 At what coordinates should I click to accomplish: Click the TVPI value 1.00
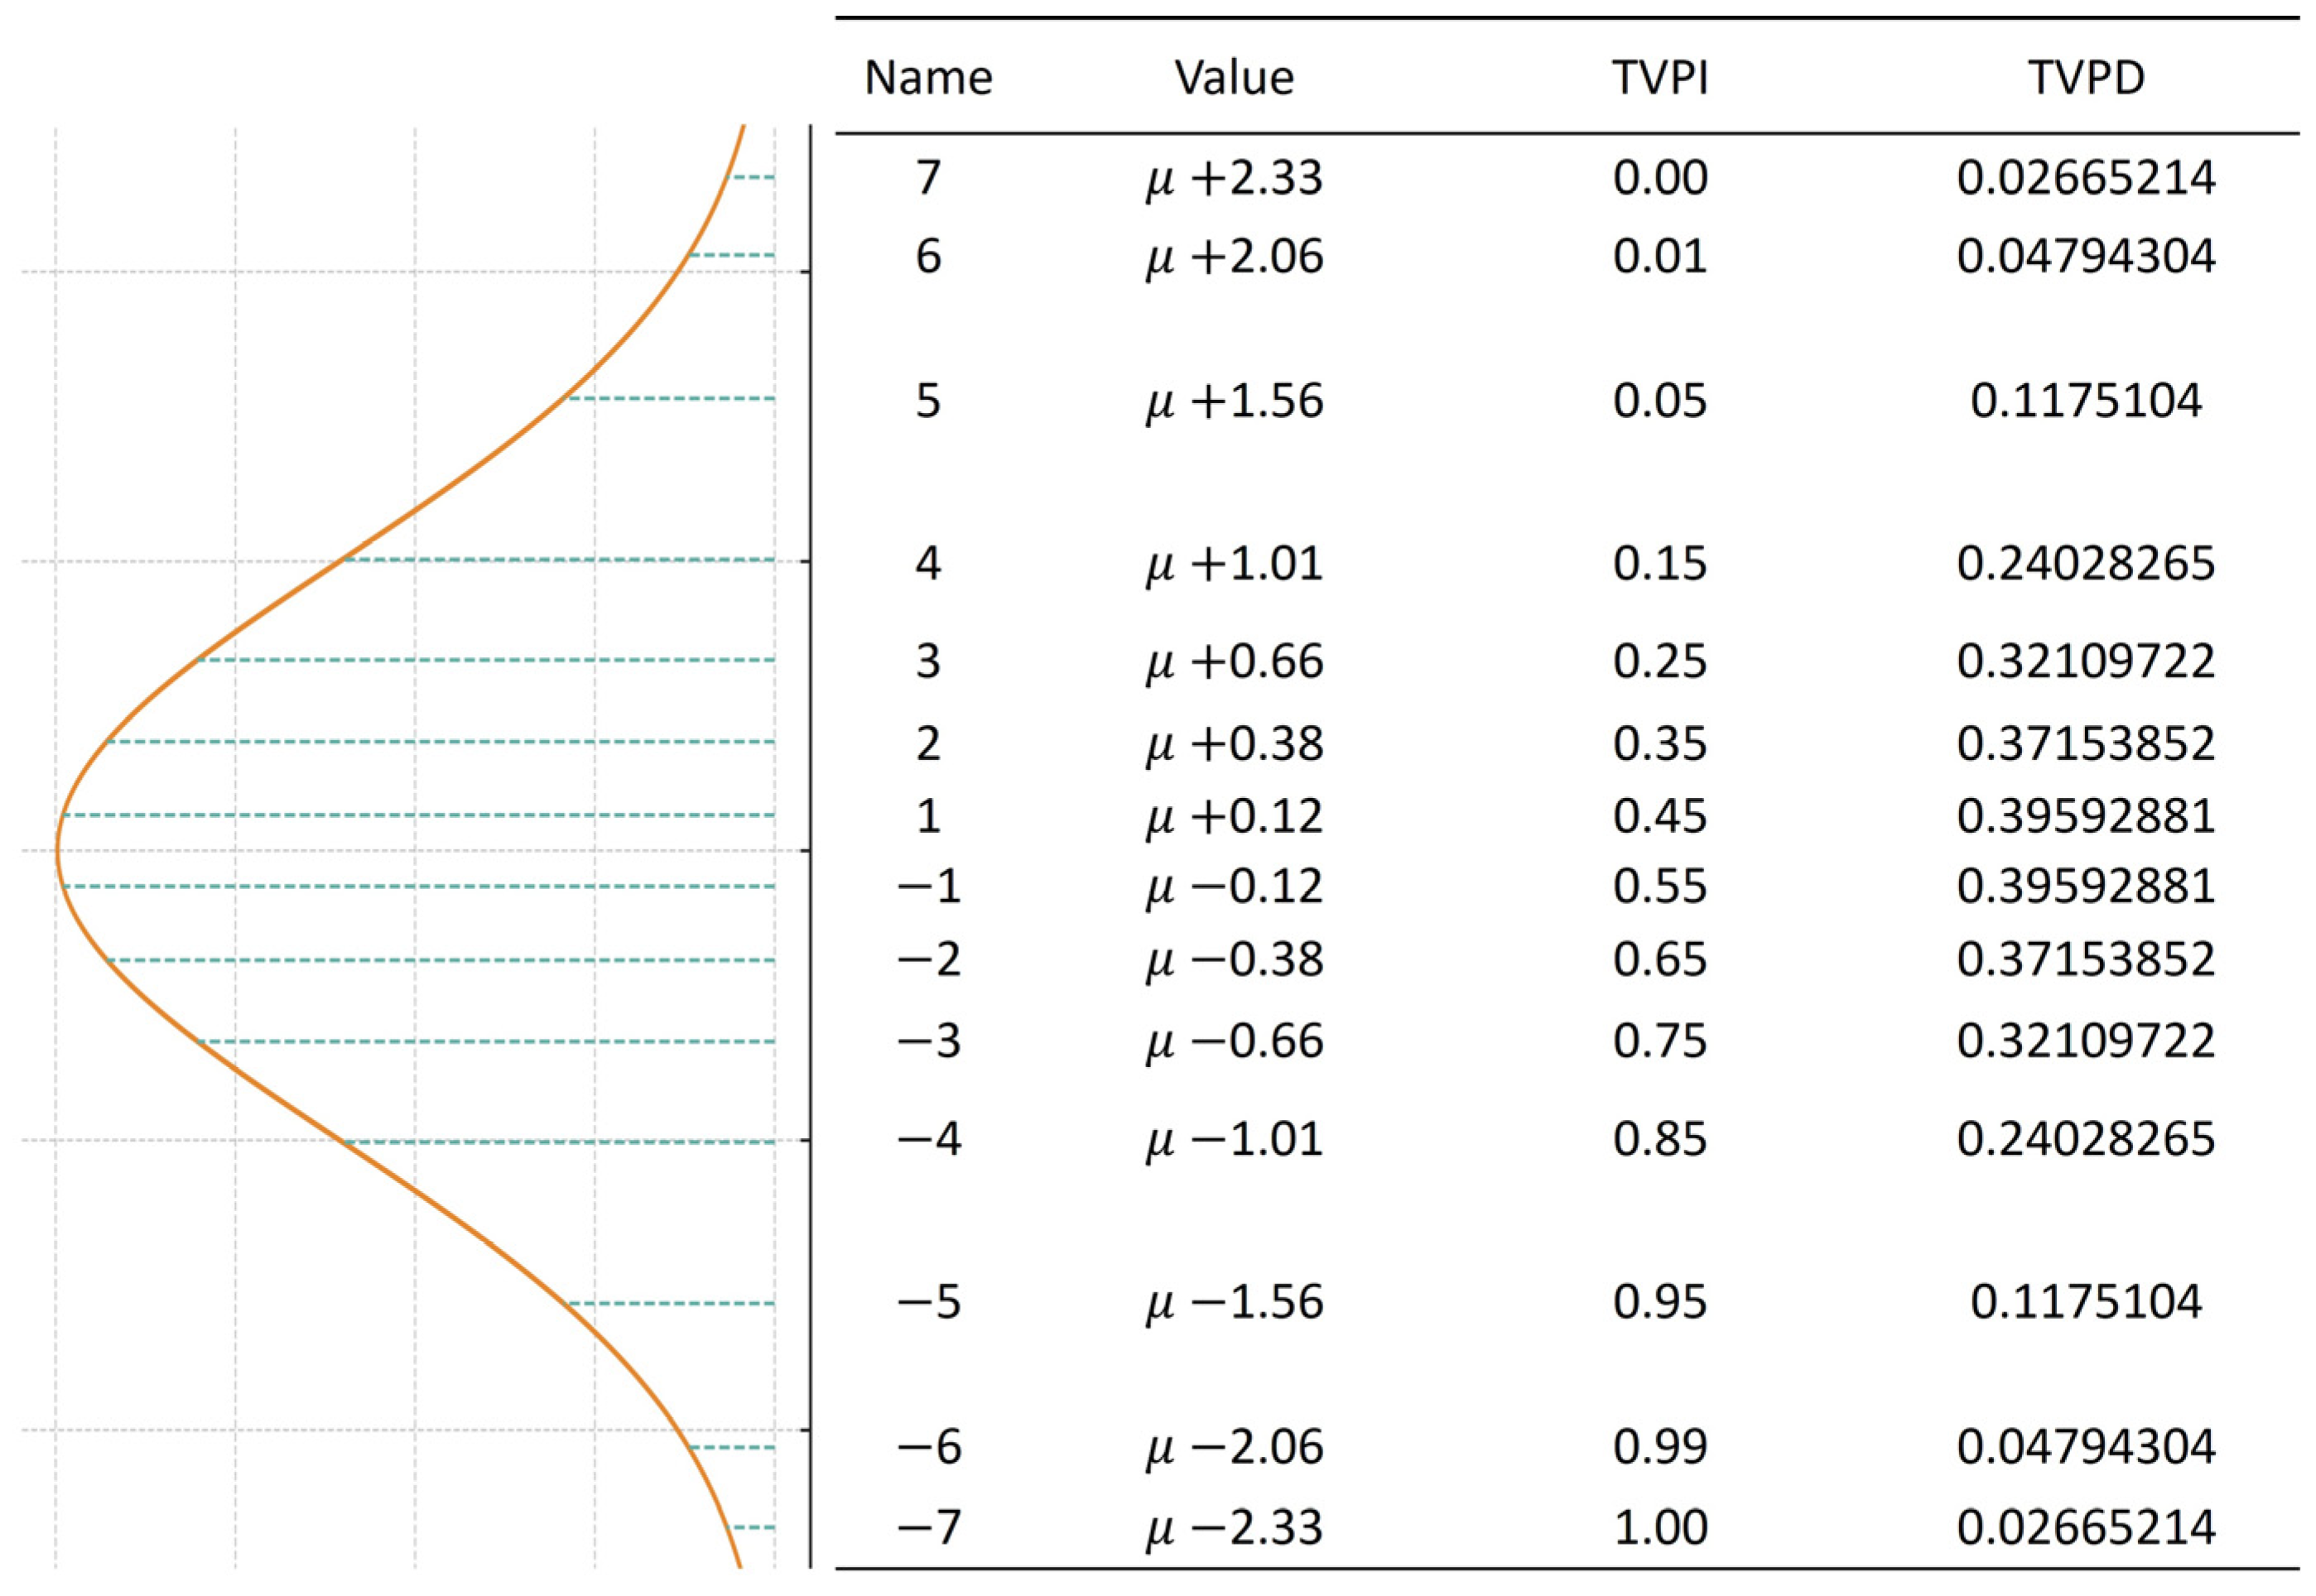coord(1660,1527)
